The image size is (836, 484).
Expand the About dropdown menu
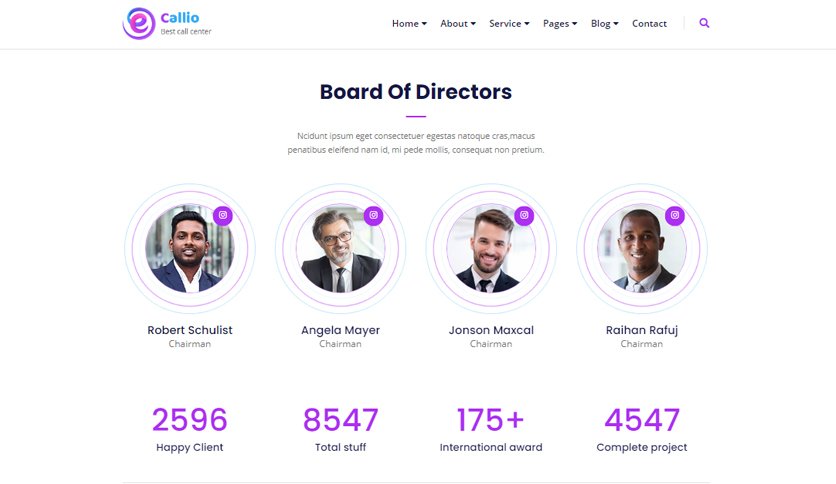458,23
